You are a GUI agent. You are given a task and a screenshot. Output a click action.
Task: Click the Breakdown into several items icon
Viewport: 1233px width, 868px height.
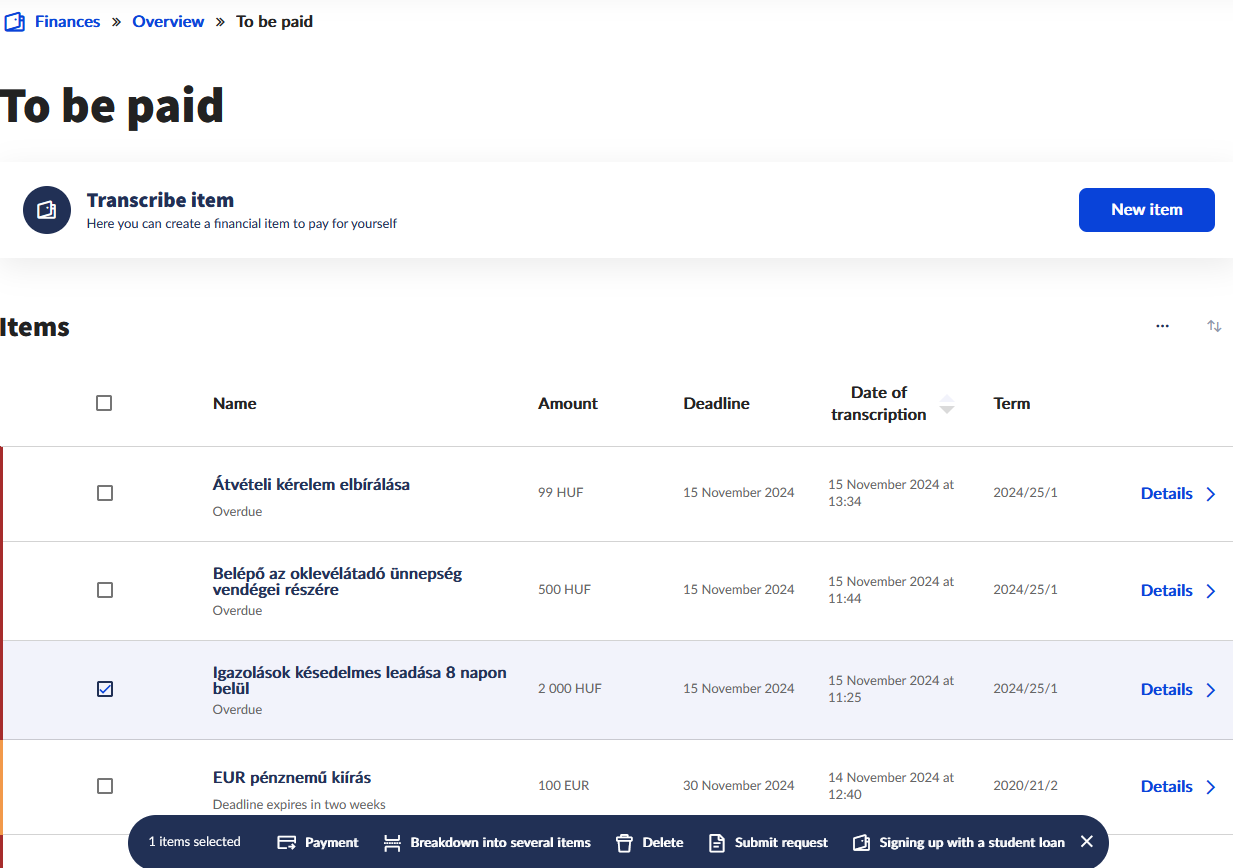point(393,843)
